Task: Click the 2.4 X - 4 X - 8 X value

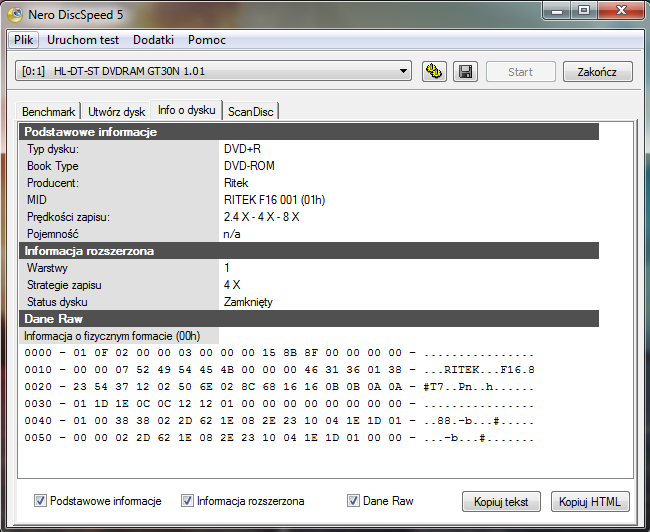Action: (262, 217)
